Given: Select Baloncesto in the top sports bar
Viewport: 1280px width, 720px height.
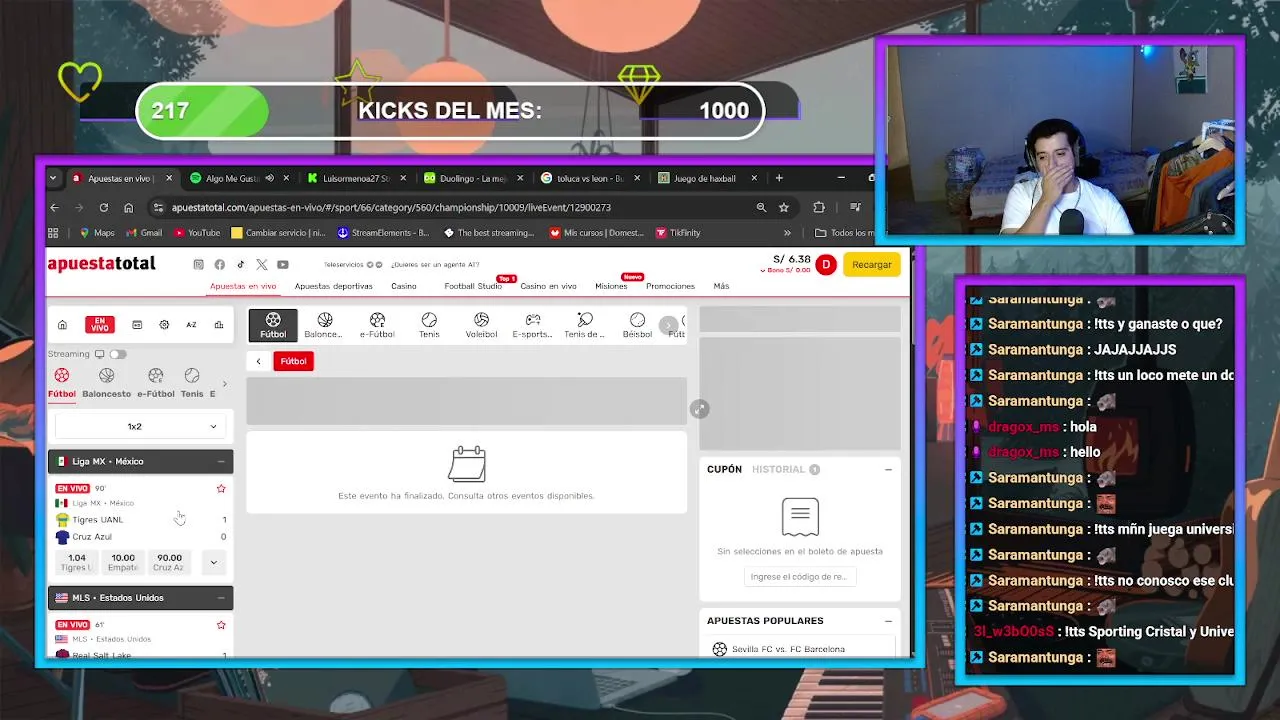Looking at the screenshot, I should 324,325.
